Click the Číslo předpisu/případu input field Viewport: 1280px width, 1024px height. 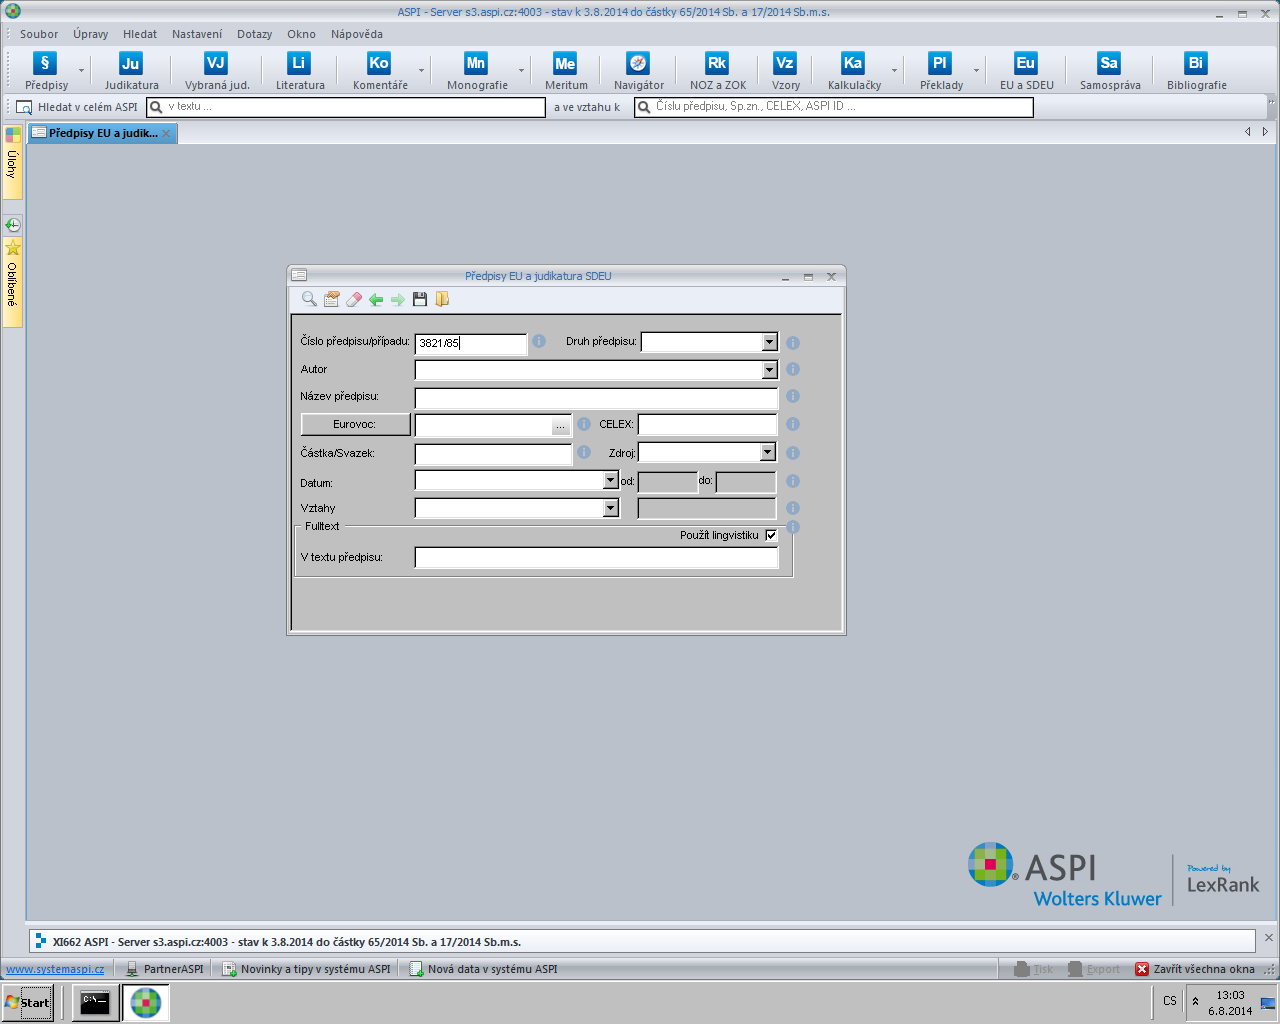tap(470, 343)
